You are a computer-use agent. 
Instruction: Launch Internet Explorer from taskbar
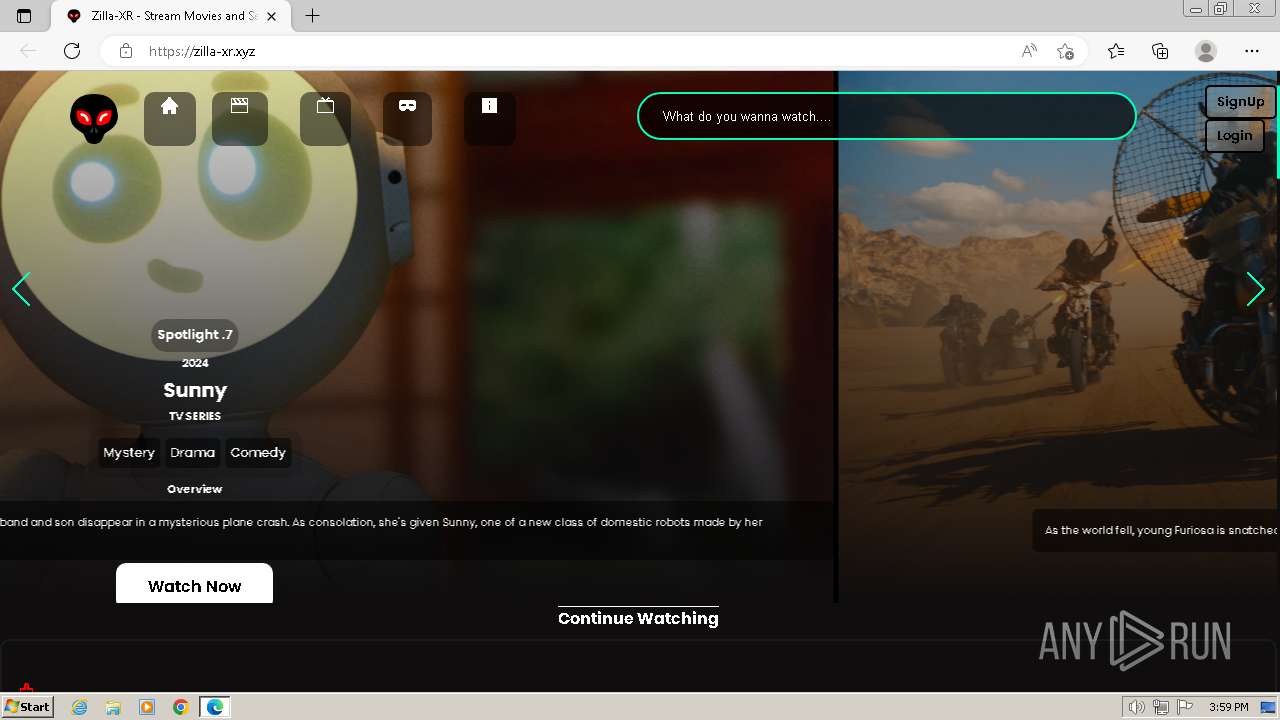[x=80, y=707]
